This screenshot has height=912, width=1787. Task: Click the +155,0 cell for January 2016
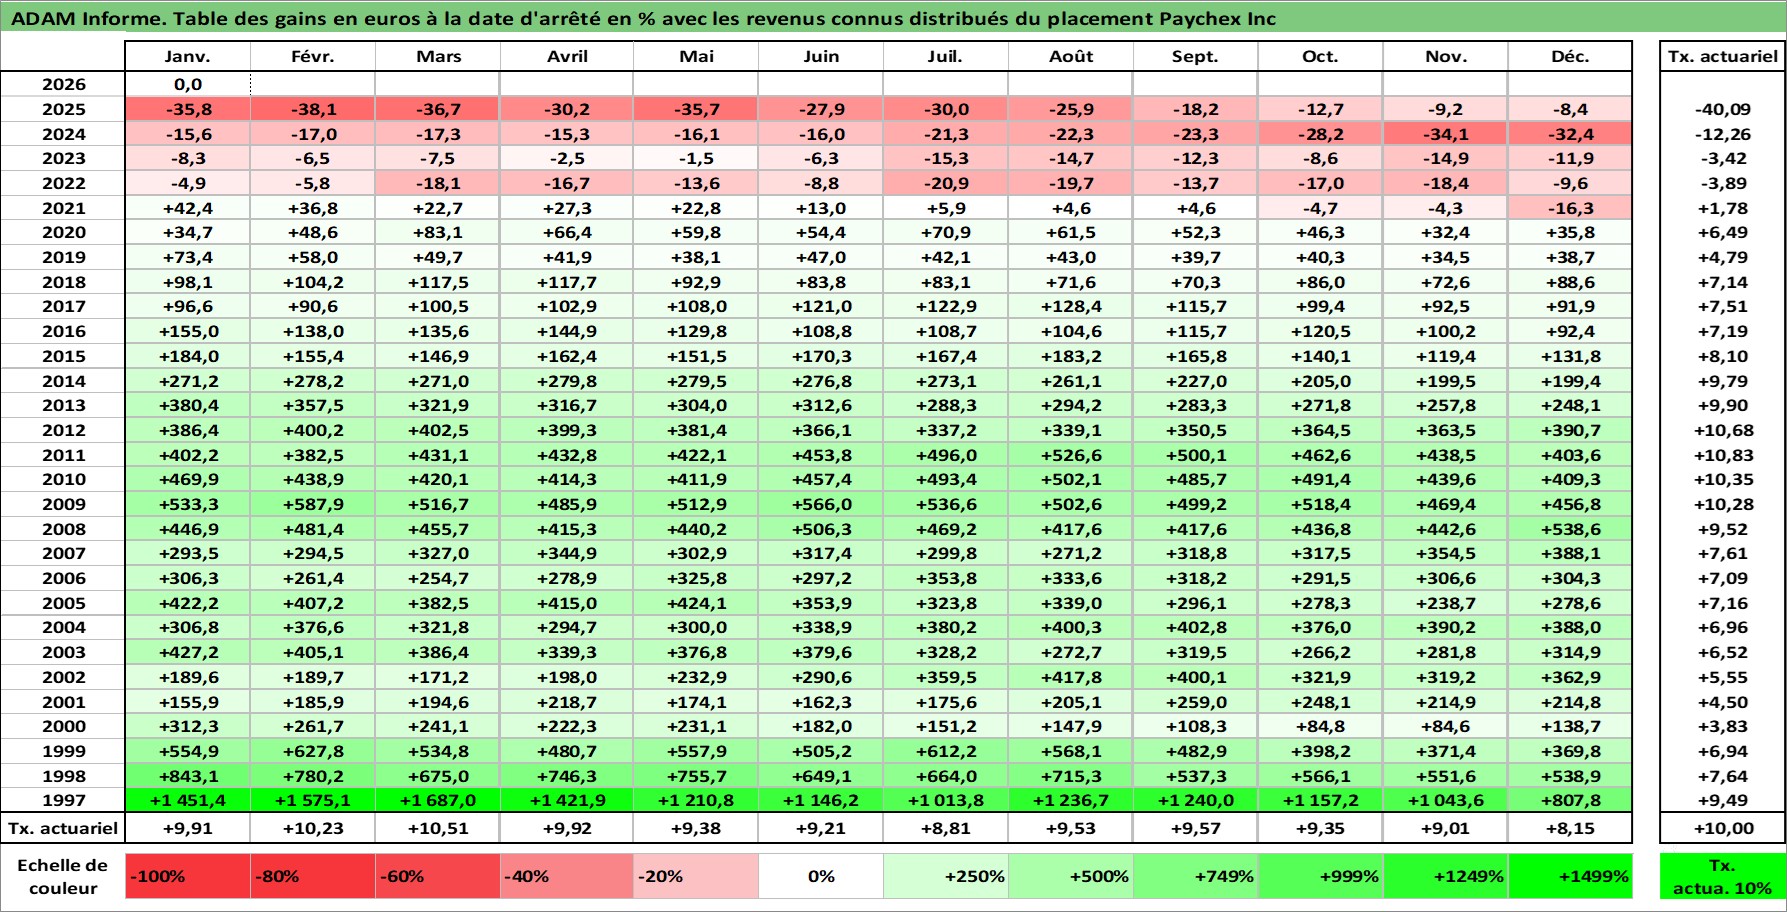(x=188, y=331)
